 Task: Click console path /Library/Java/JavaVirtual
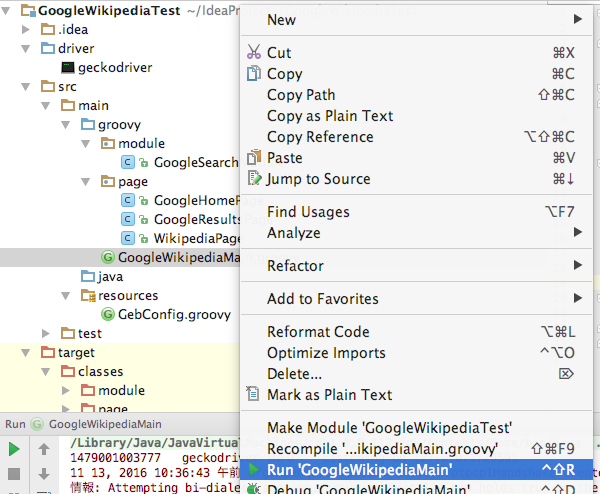(155, 443)
